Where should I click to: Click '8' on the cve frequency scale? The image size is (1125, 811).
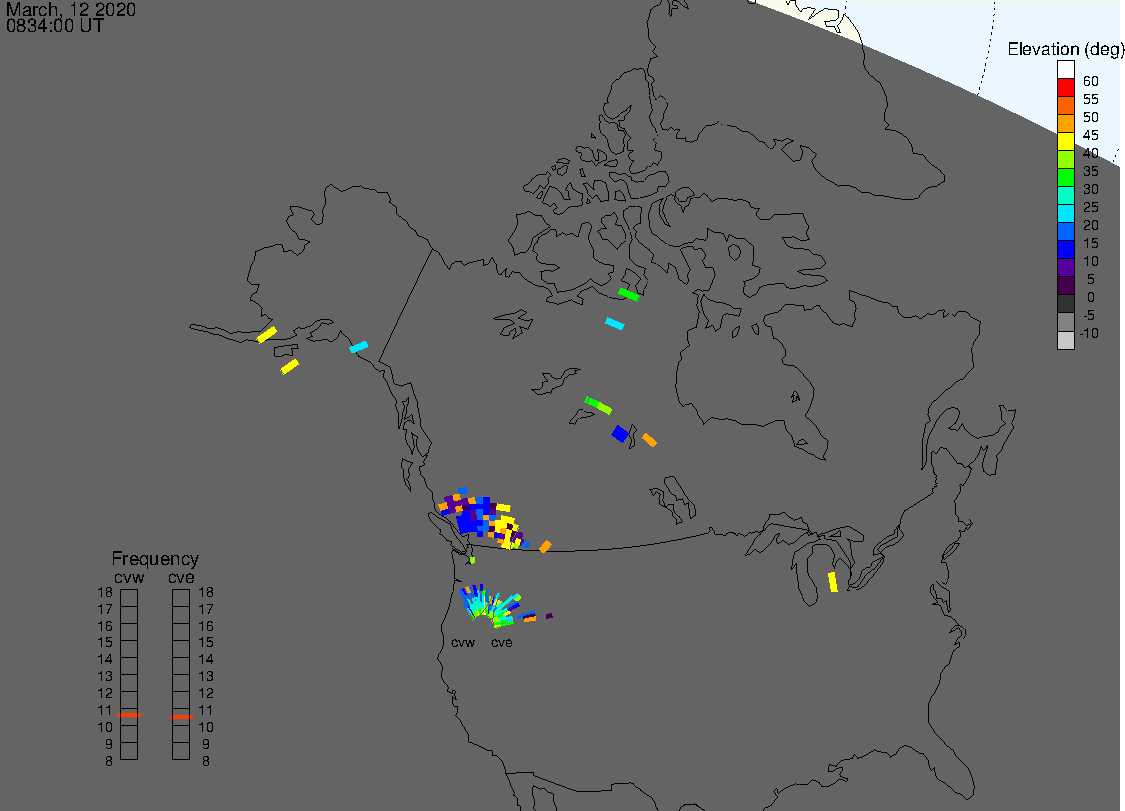pos(206,761)
